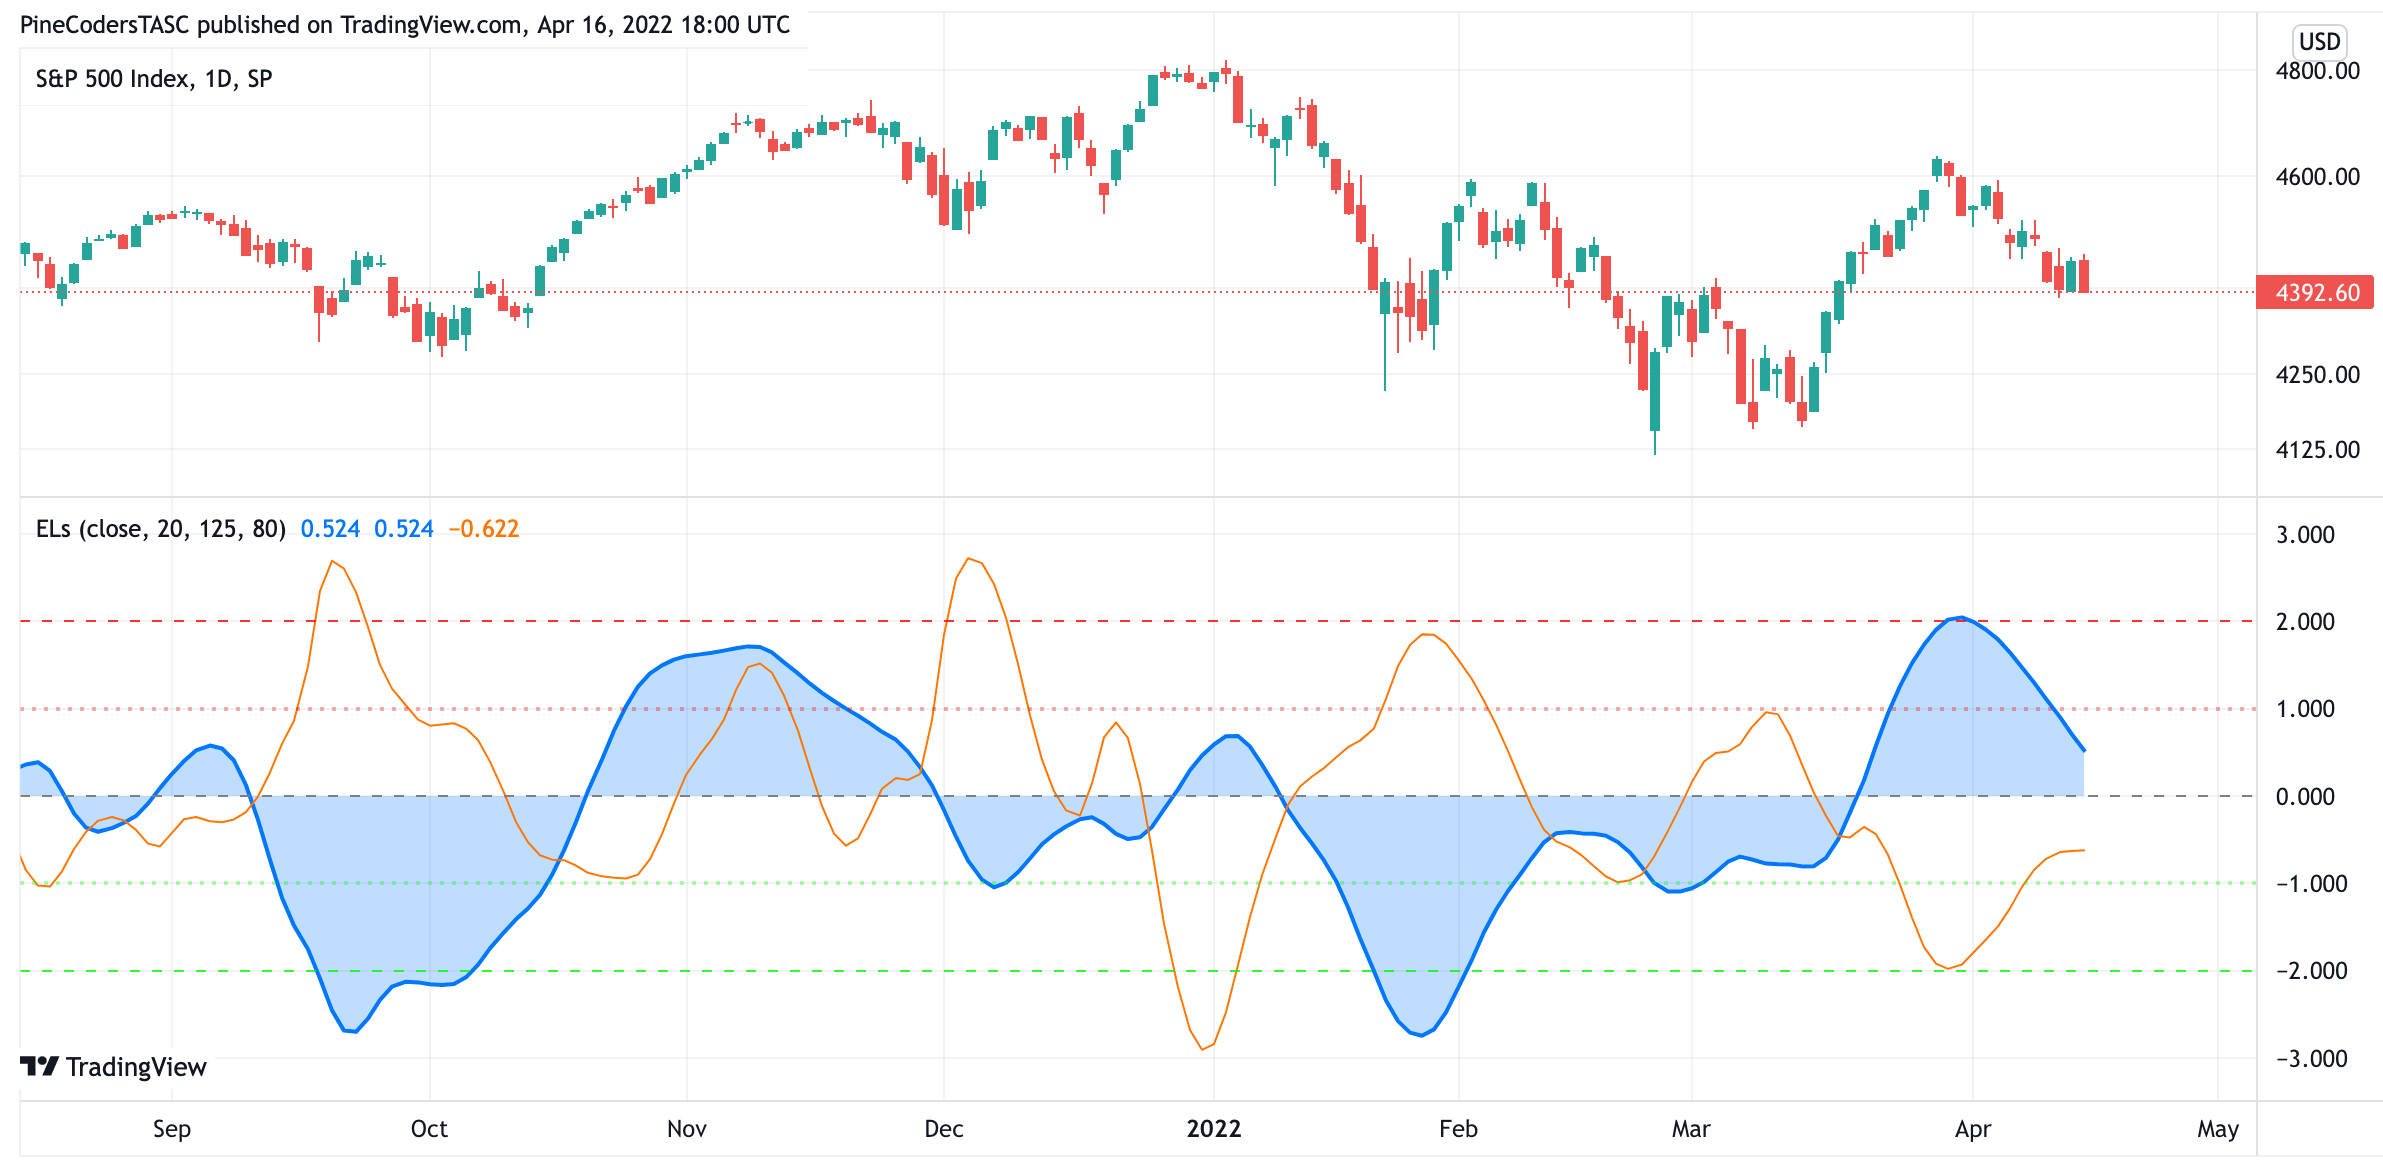Screen dimensions: 2383x1162
Task: Click the Nov label on time axis
Action: pyautogui.click(x=687, y=1129)
